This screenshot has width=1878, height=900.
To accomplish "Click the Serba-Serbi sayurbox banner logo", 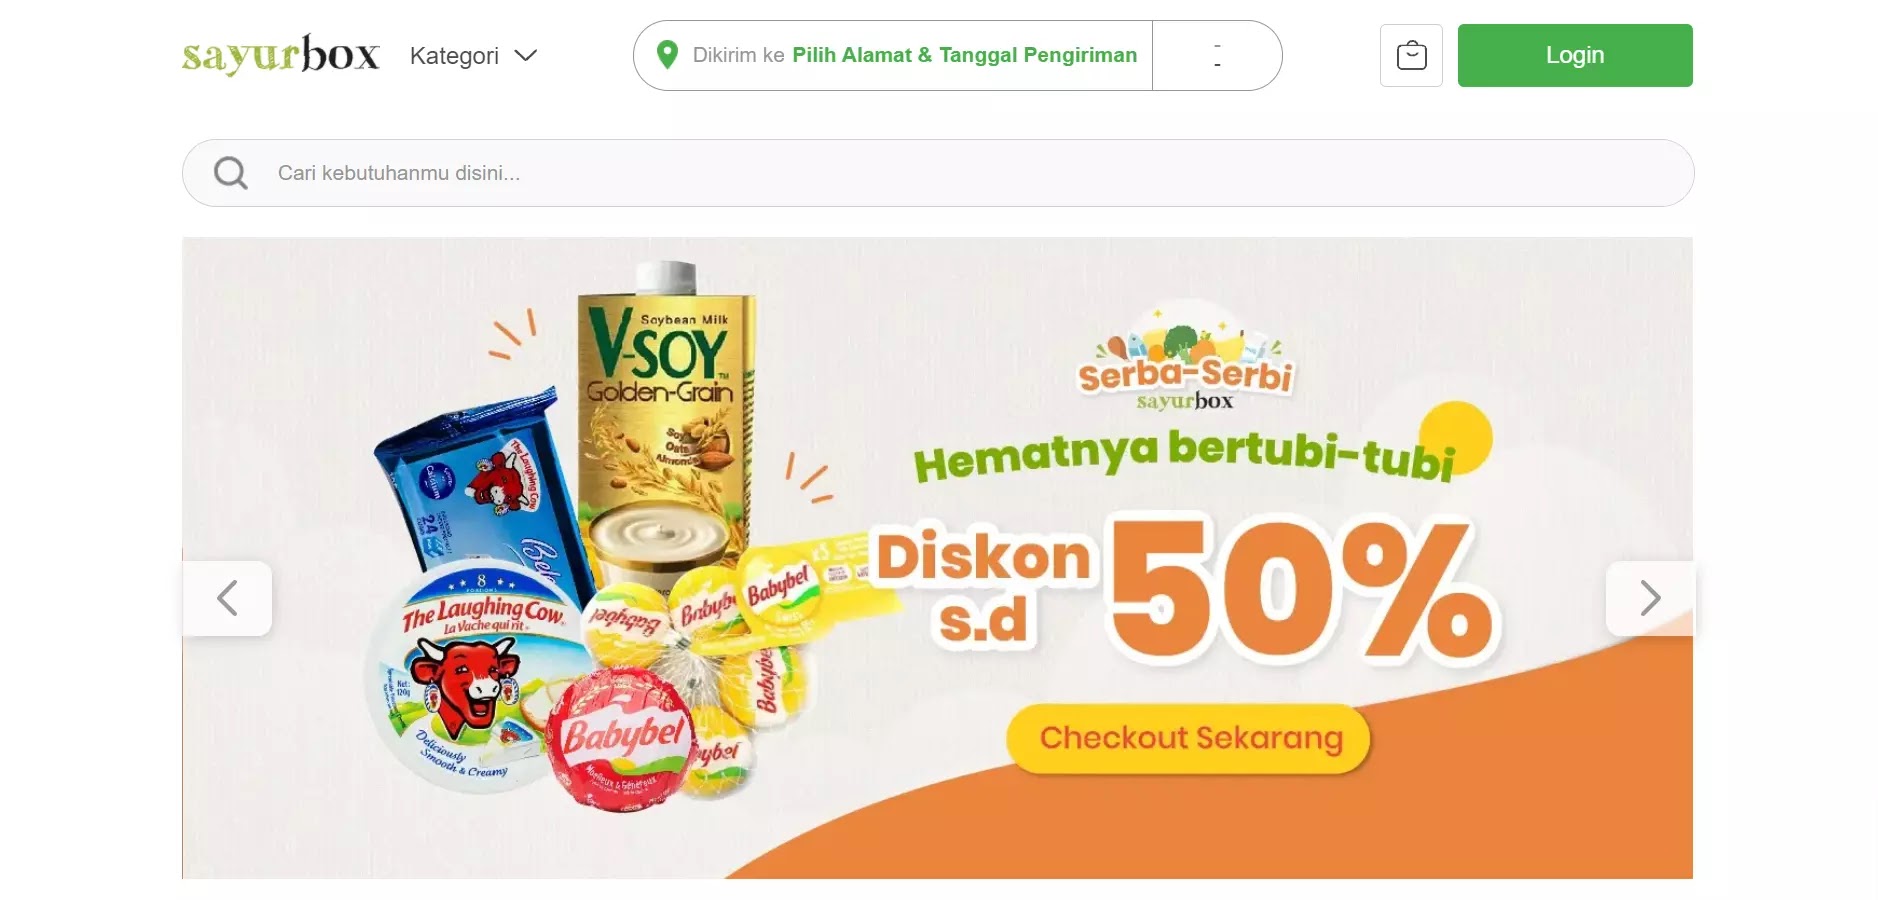I will [1185, 358].
